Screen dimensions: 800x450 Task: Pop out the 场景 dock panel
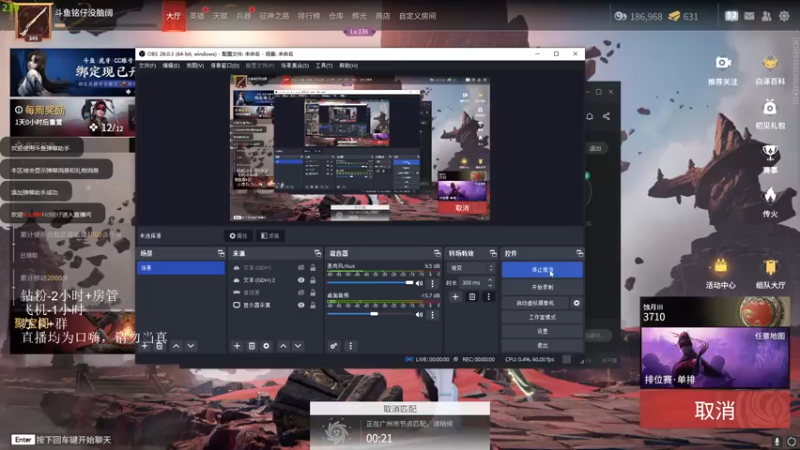coord(221,253)
